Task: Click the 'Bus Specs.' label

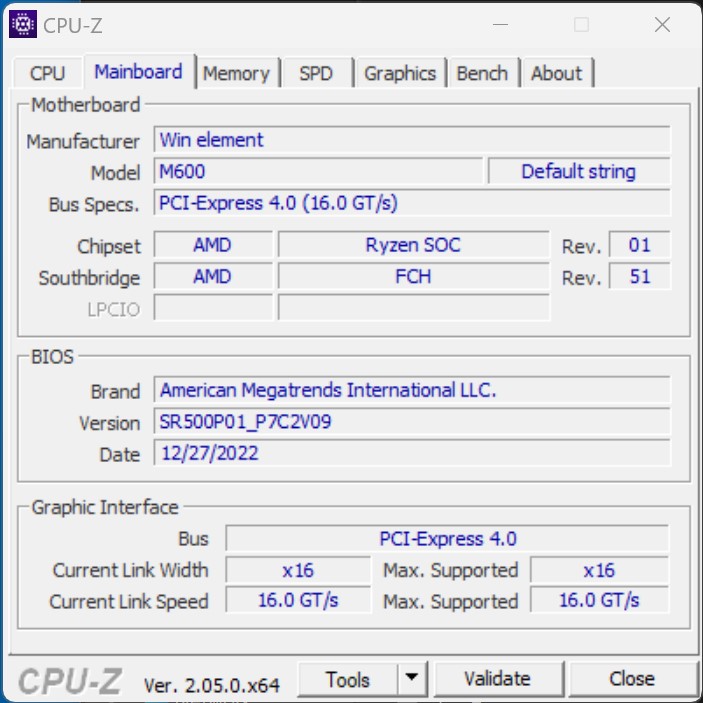Action: [x=94, y=204]
